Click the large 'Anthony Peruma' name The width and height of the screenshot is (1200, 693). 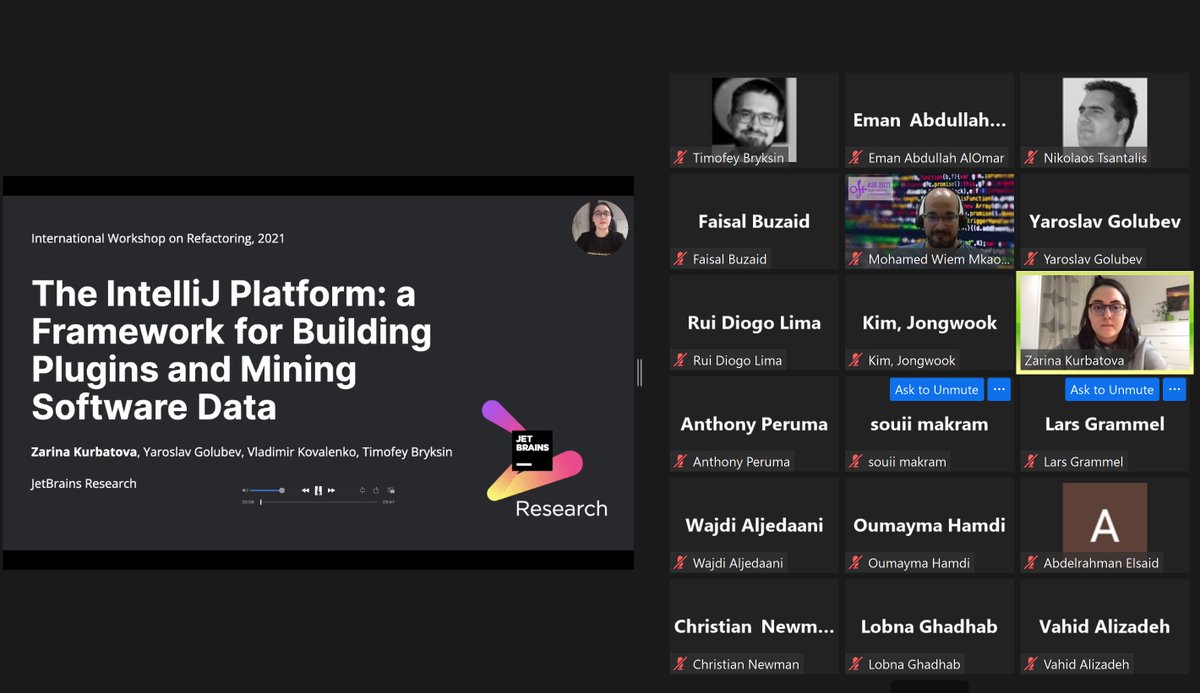click(x=754, y=424)
